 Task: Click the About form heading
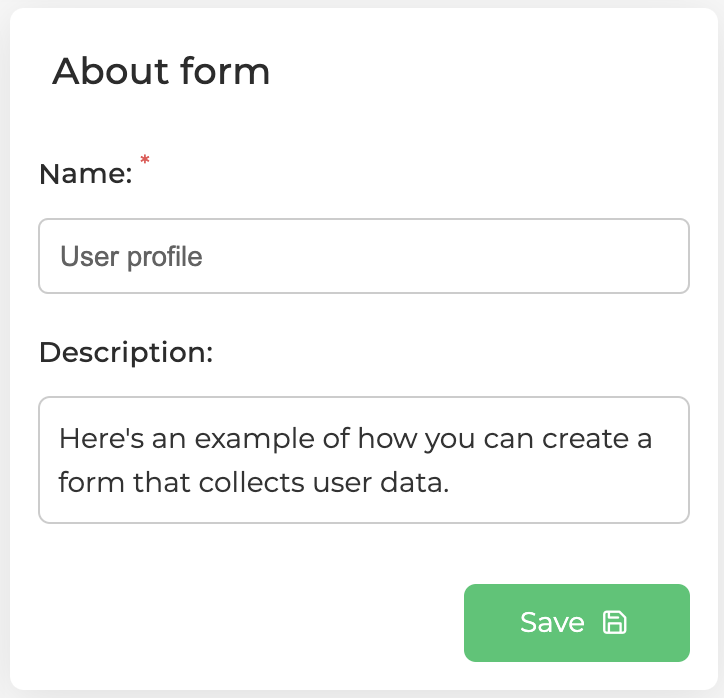click(x=161, y=72)
